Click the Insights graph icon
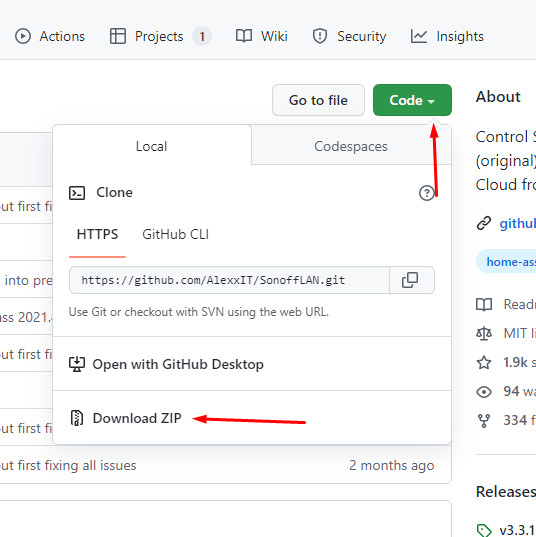 coord(419,36)
